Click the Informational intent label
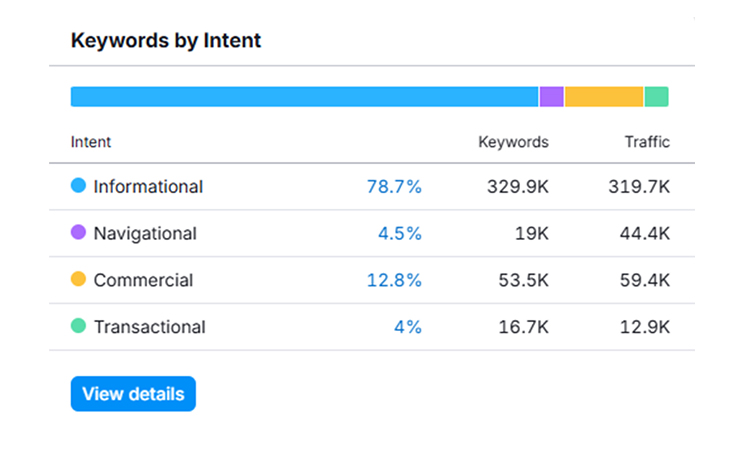The width and height of the screenshot is (750, 450). [148, 187]
